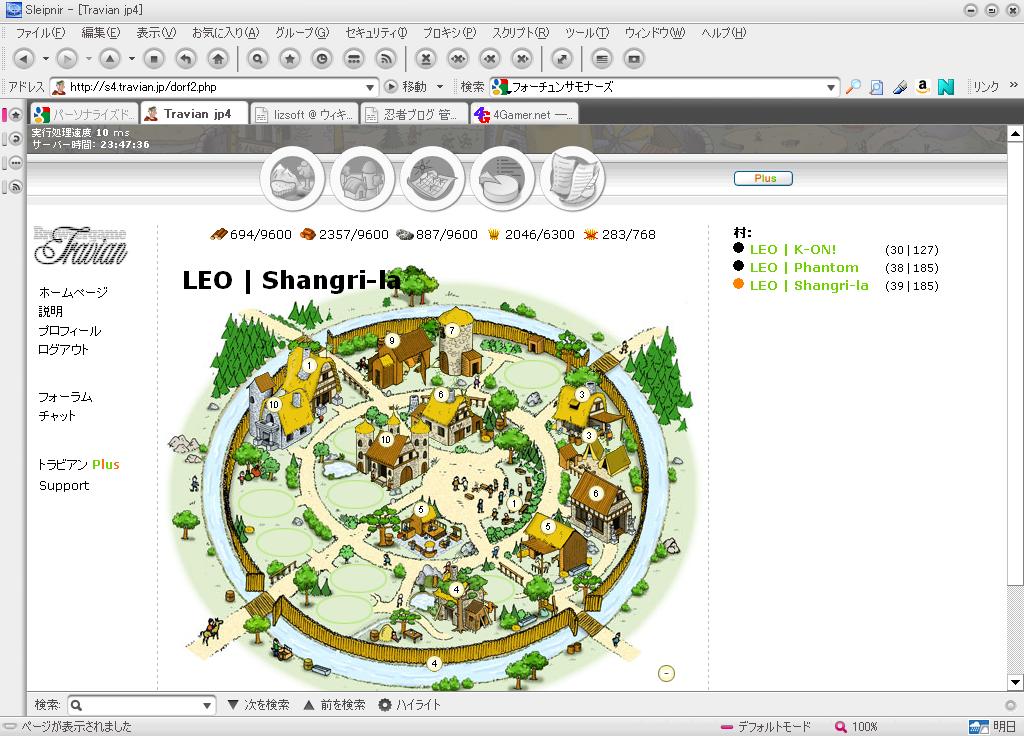Open the プロフィール link in the sidebar
The image size is (1024, 736).
(69, 330)
